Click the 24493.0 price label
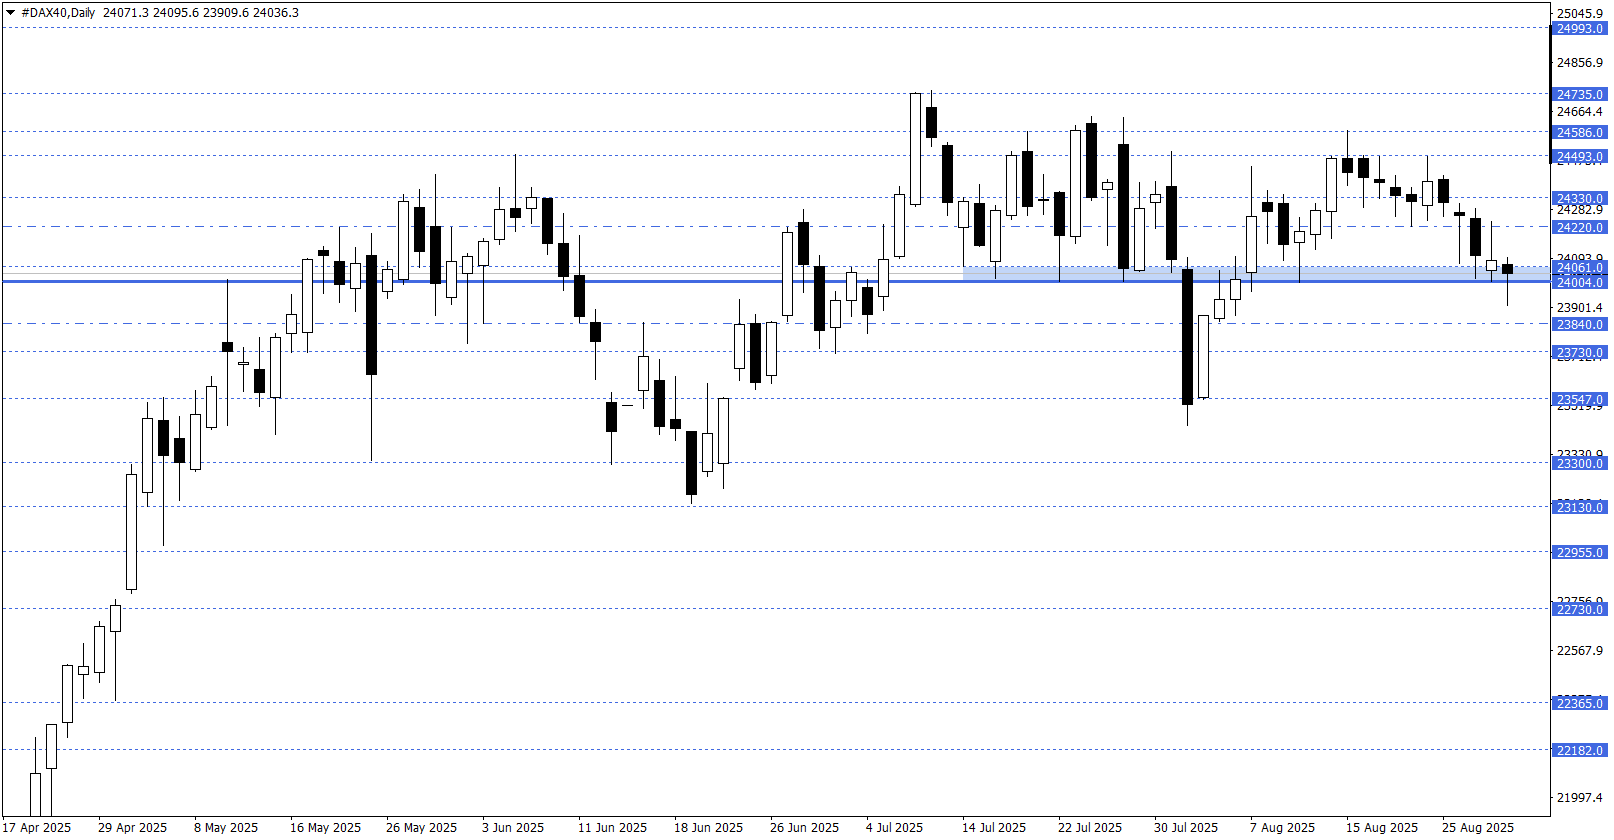Screen dimensions: 1614x840 tap(1580, 157)
